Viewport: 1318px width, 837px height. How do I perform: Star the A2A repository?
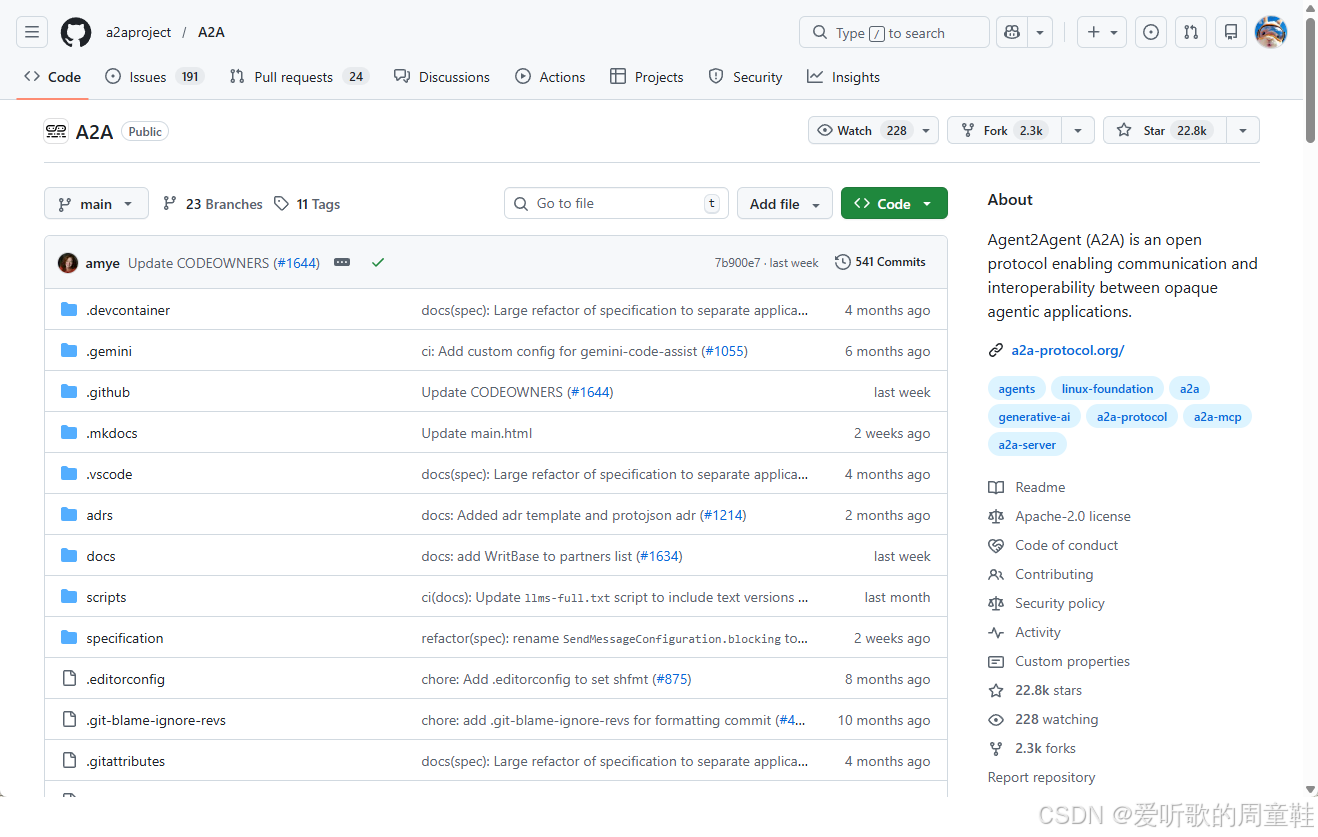1164,131
